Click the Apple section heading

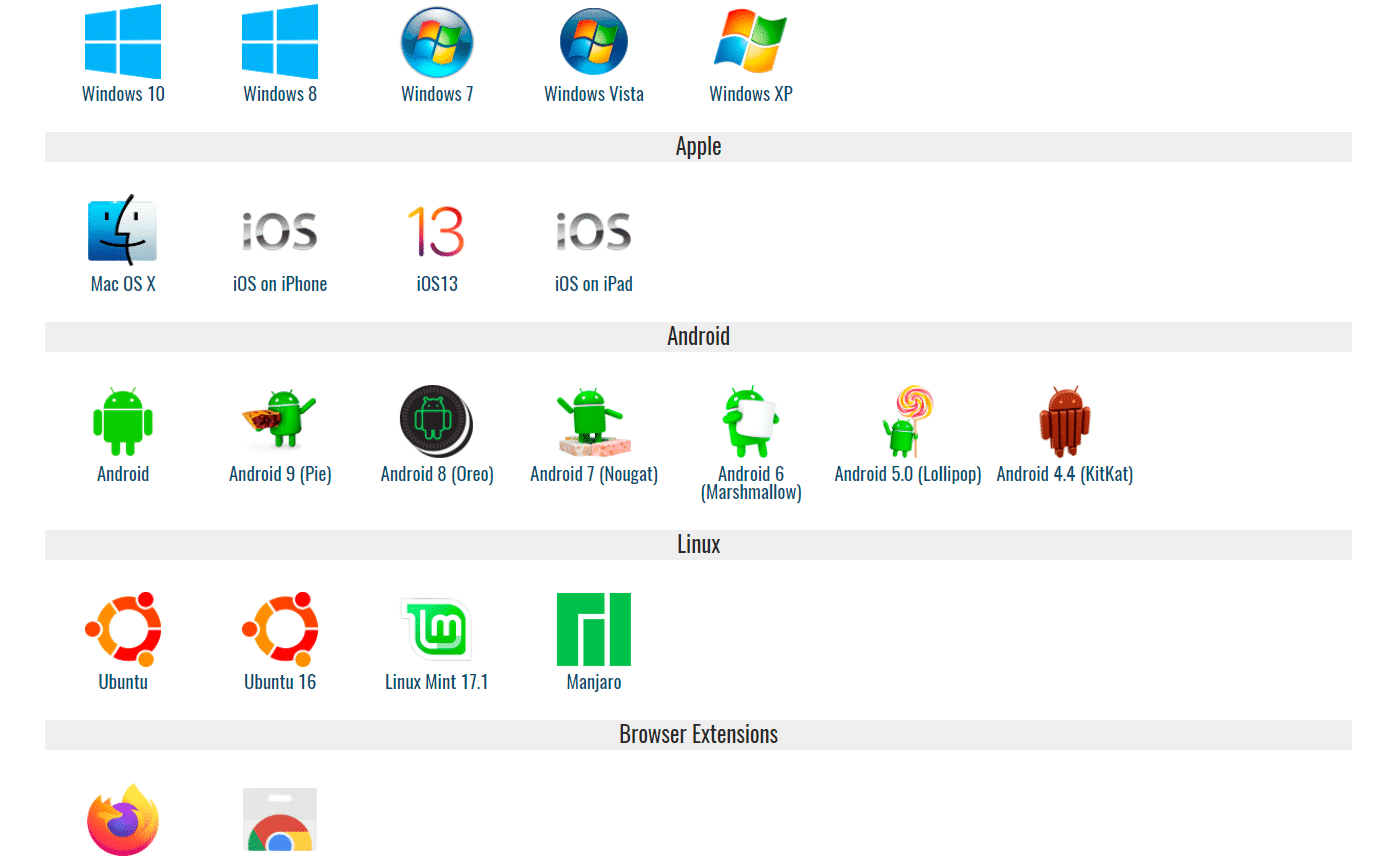coord(698,146)
